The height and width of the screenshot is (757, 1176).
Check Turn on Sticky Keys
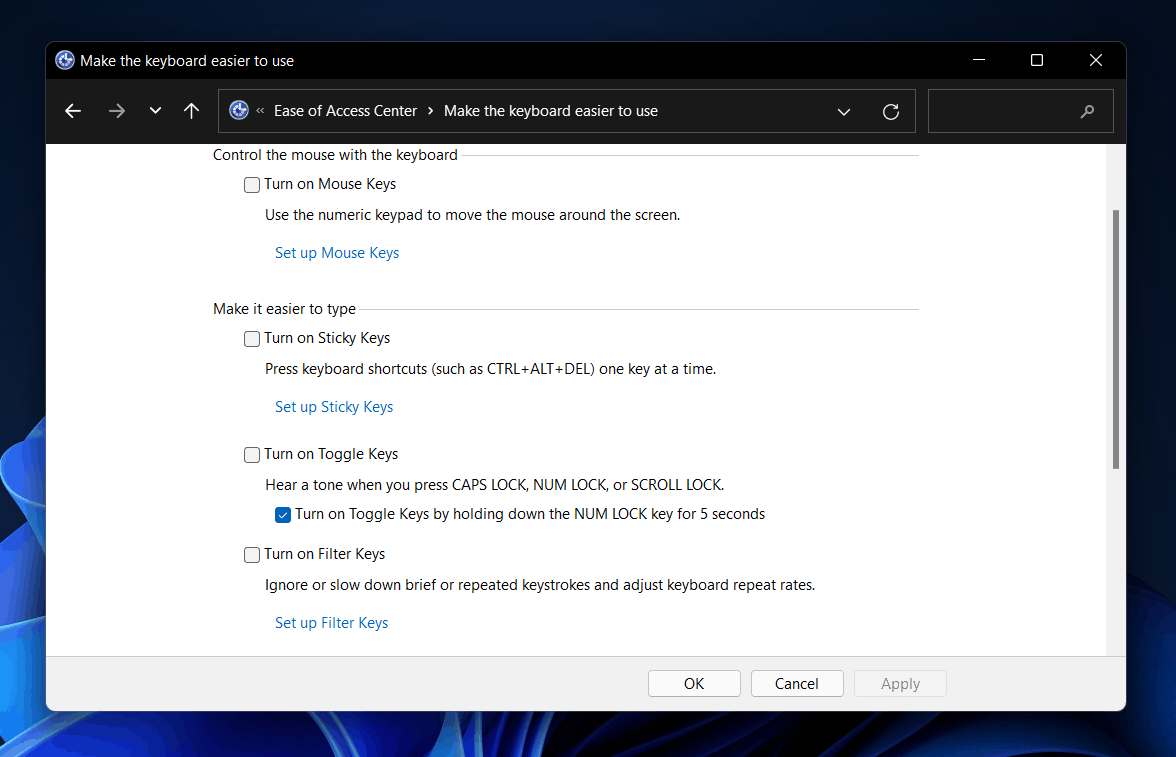[252, 339]
